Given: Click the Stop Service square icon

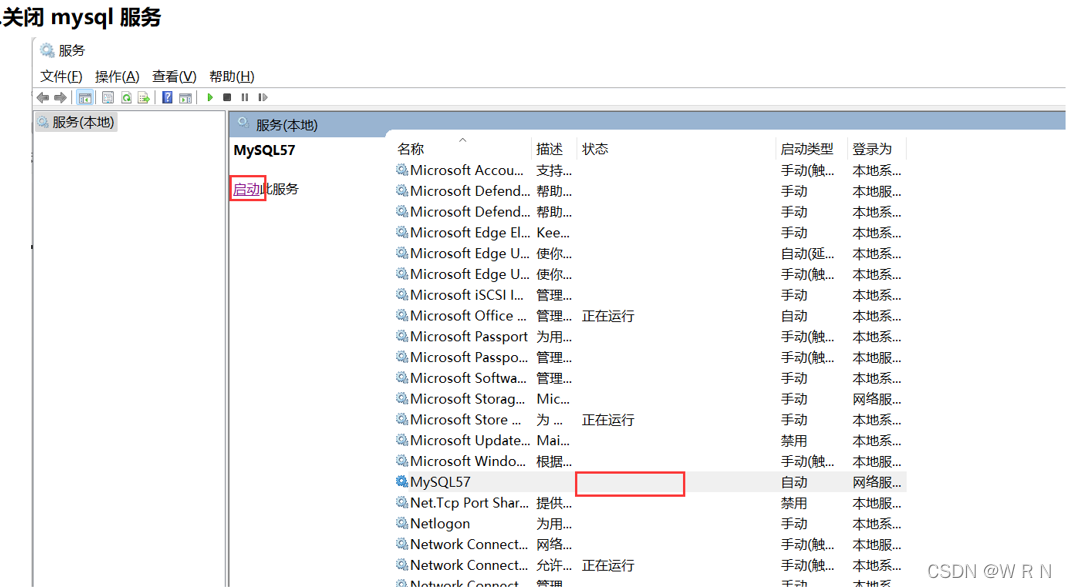Looking at the screenshot, I should 227,97.
